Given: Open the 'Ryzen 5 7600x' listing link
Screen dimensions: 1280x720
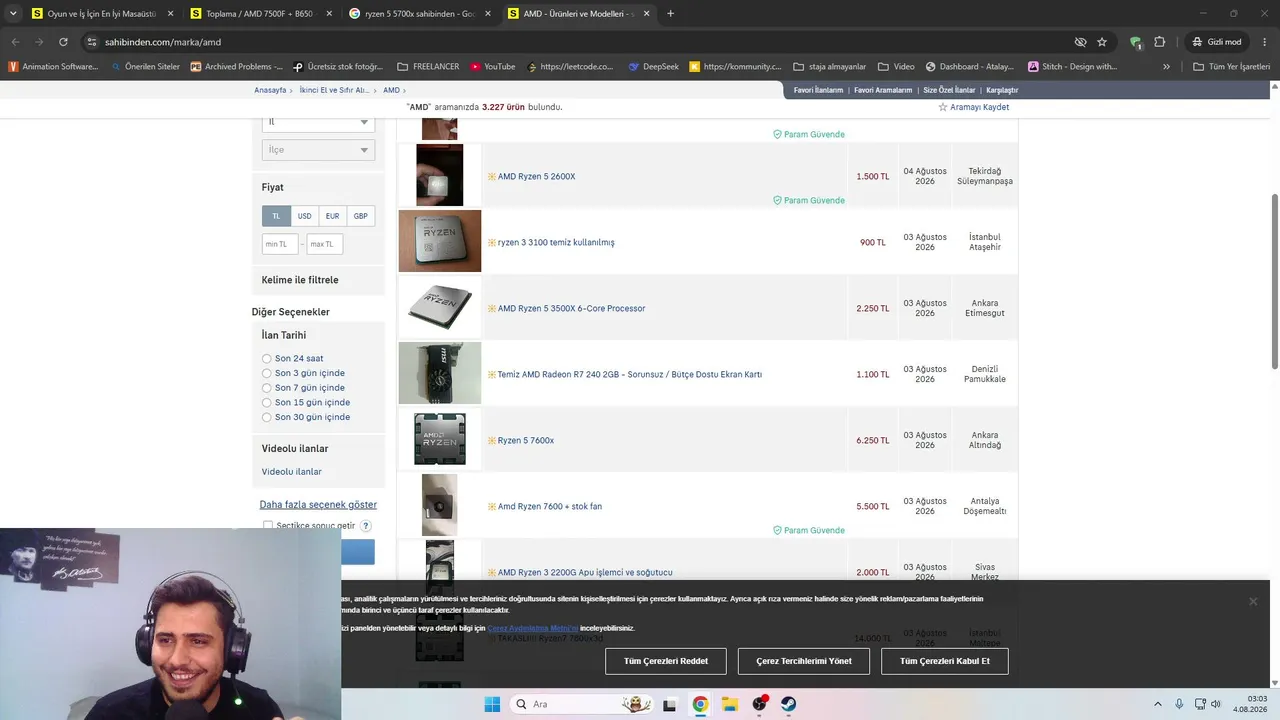Looking at the screenshot, I should pyautogui.click(x=526, y=441).
